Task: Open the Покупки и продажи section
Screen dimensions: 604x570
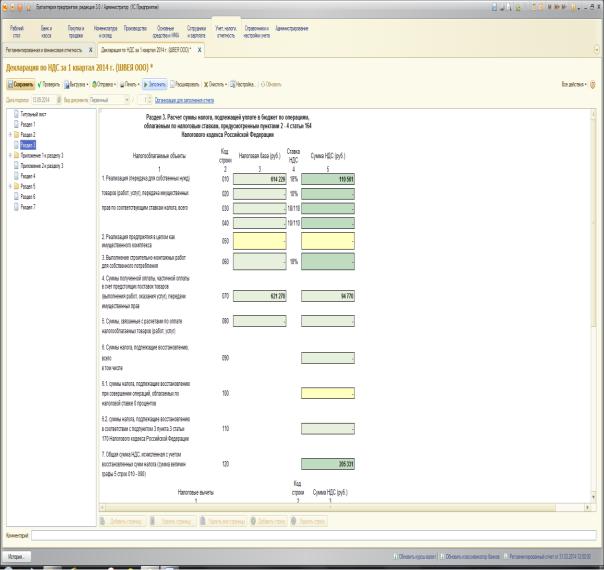Action: click(76, 32)
